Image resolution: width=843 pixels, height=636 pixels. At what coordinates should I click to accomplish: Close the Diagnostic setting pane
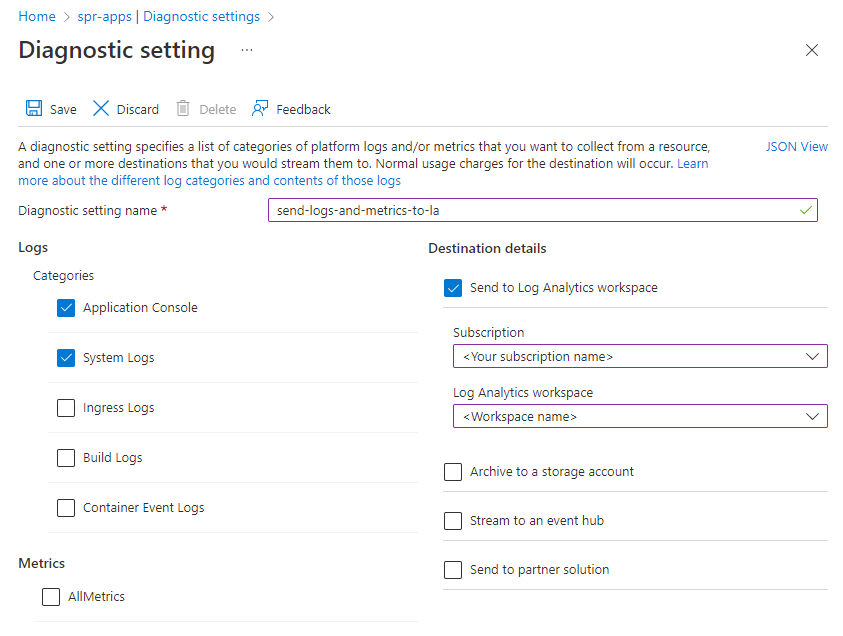(x=812, y=50)
